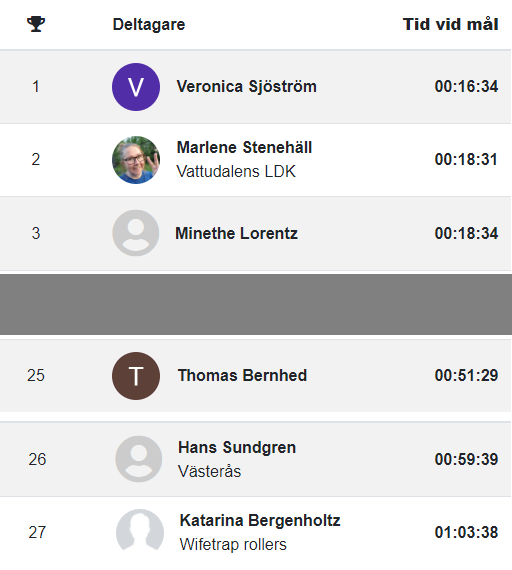The height and width of the screenshot is (570, 512).
Task: Select the Deltagare column header
Action: 149,24
